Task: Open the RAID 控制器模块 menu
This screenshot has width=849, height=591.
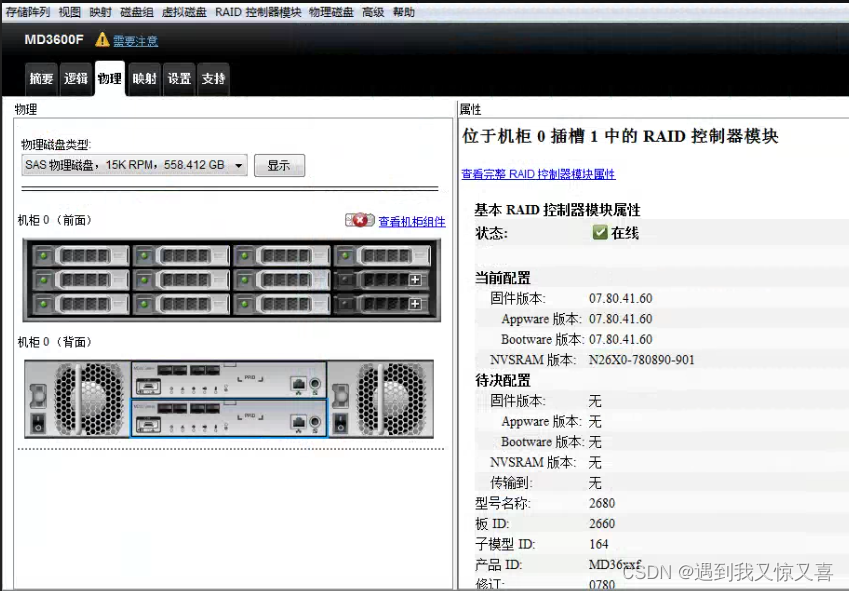Action: pos(258,12)
